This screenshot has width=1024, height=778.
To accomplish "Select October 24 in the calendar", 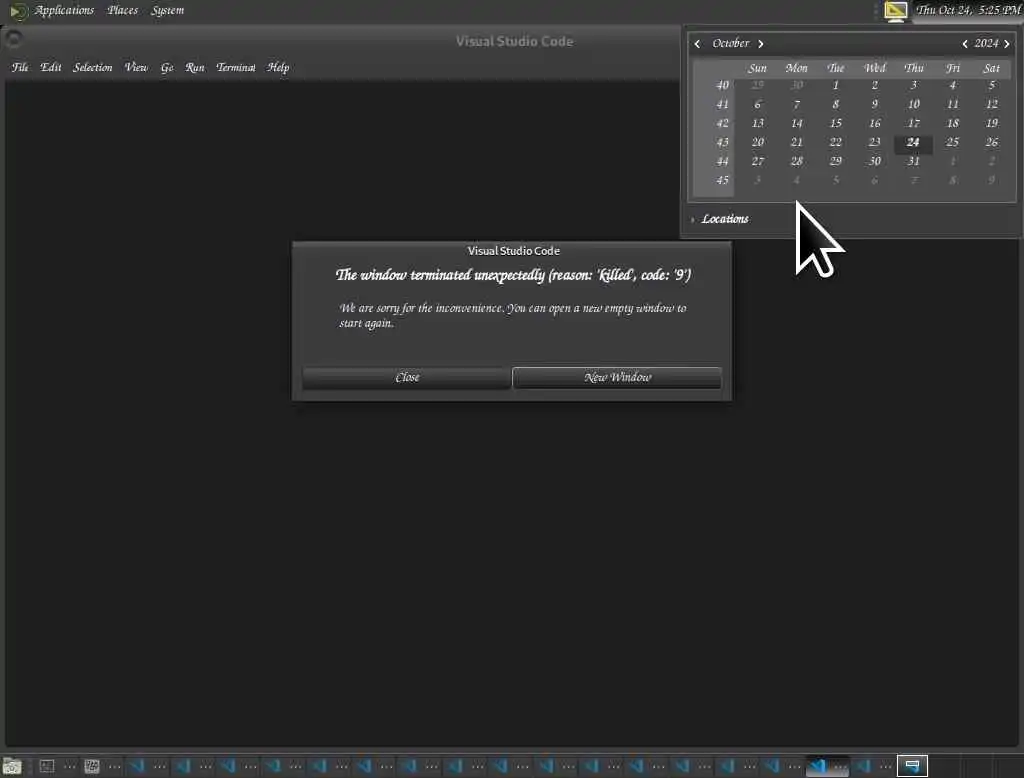I will click(x=913, y=142).
